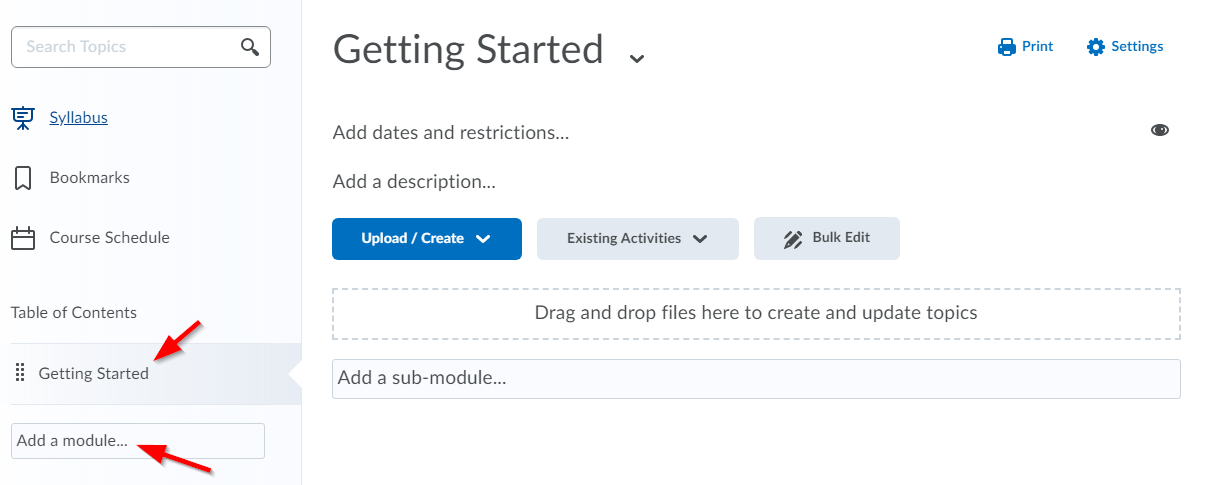Select Getting Started in Table of Contents

point(94,373)
